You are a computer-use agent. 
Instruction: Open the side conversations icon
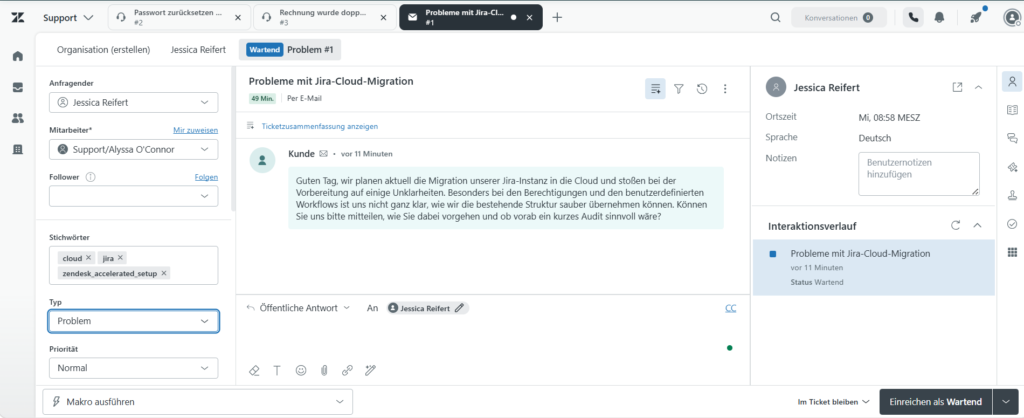point(1012,138)
